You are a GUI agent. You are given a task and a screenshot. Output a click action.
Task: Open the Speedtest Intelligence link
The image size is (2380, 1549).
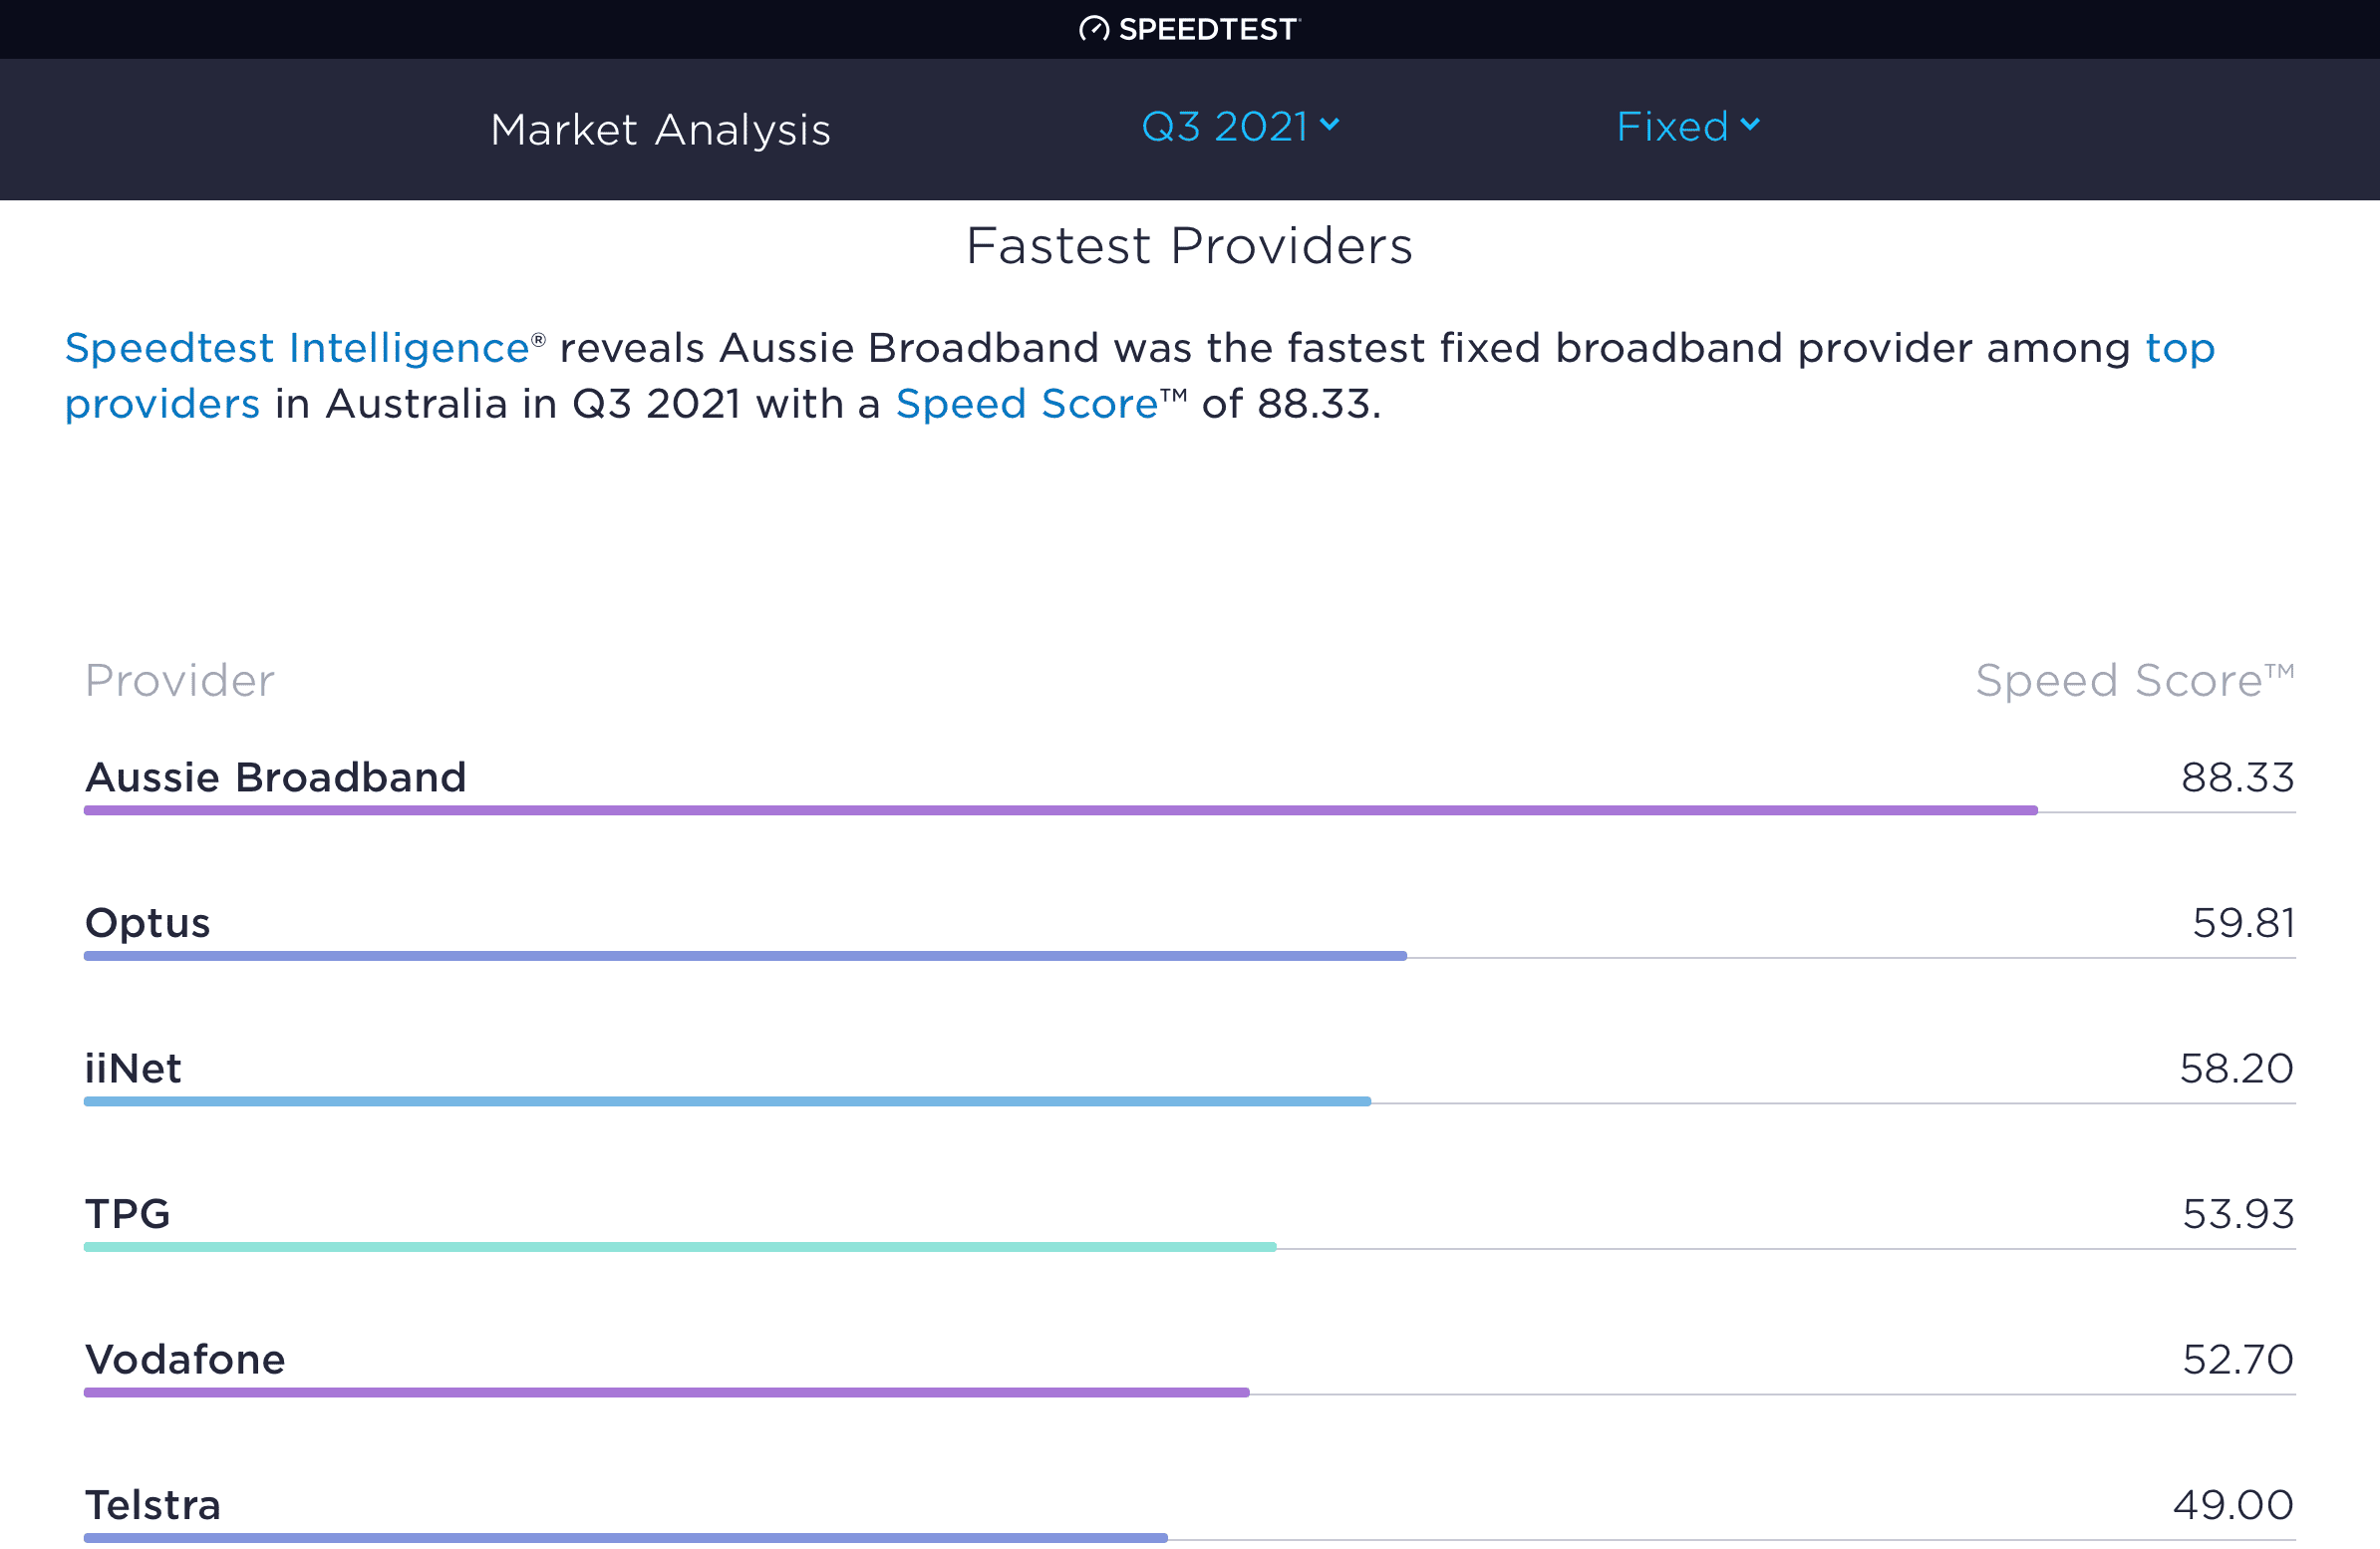coord(297,348)
